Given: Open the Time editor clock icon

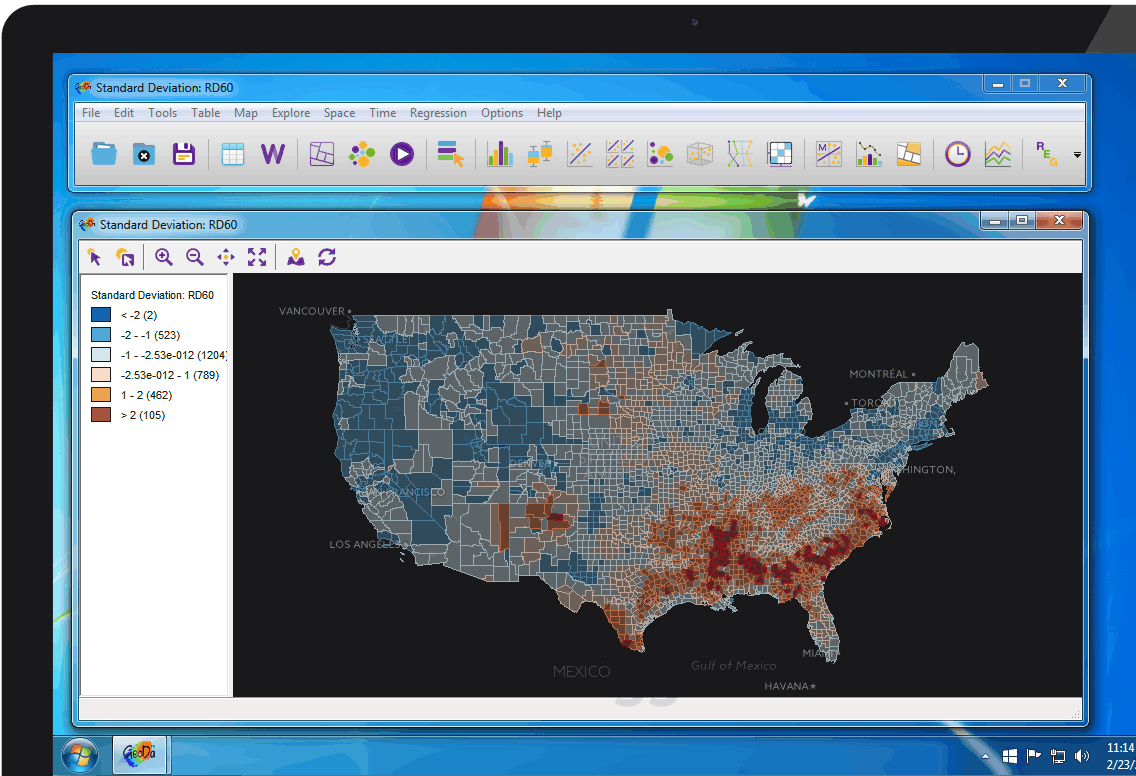Looking at the screenshot, I should (x=957, y=154).
